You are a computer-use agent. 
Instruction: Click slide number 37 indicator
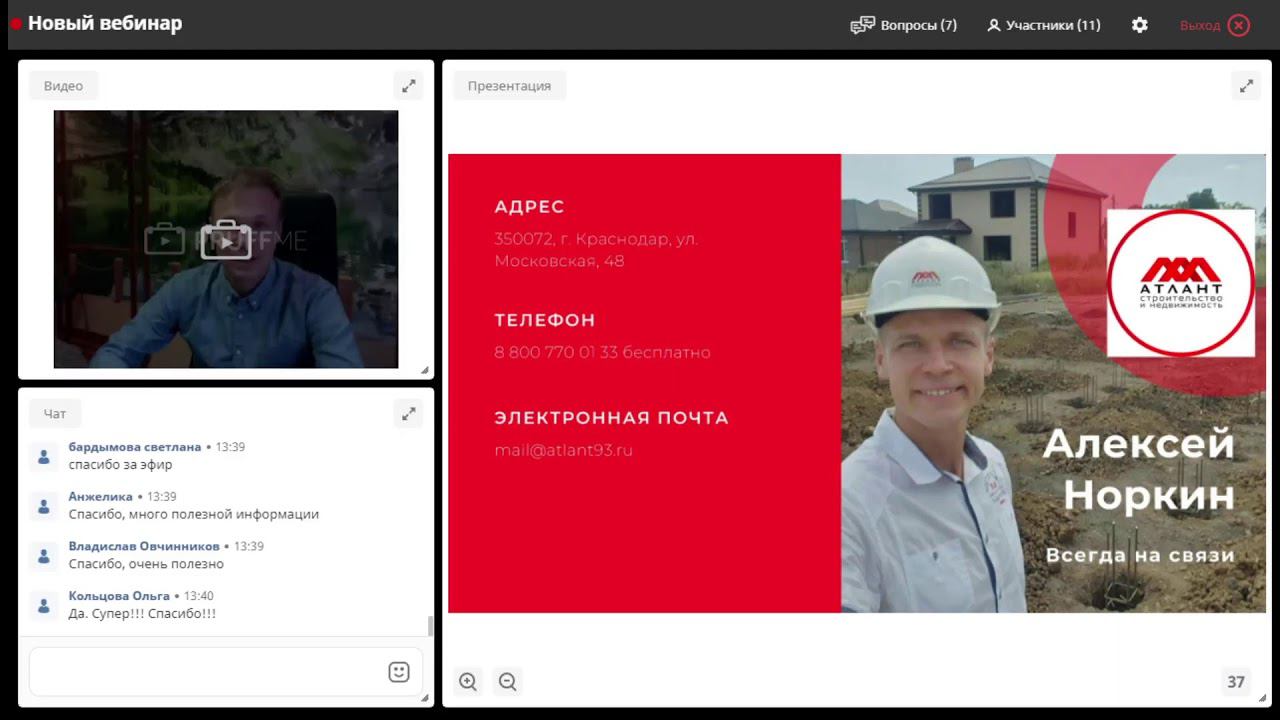pos(1236,682)
